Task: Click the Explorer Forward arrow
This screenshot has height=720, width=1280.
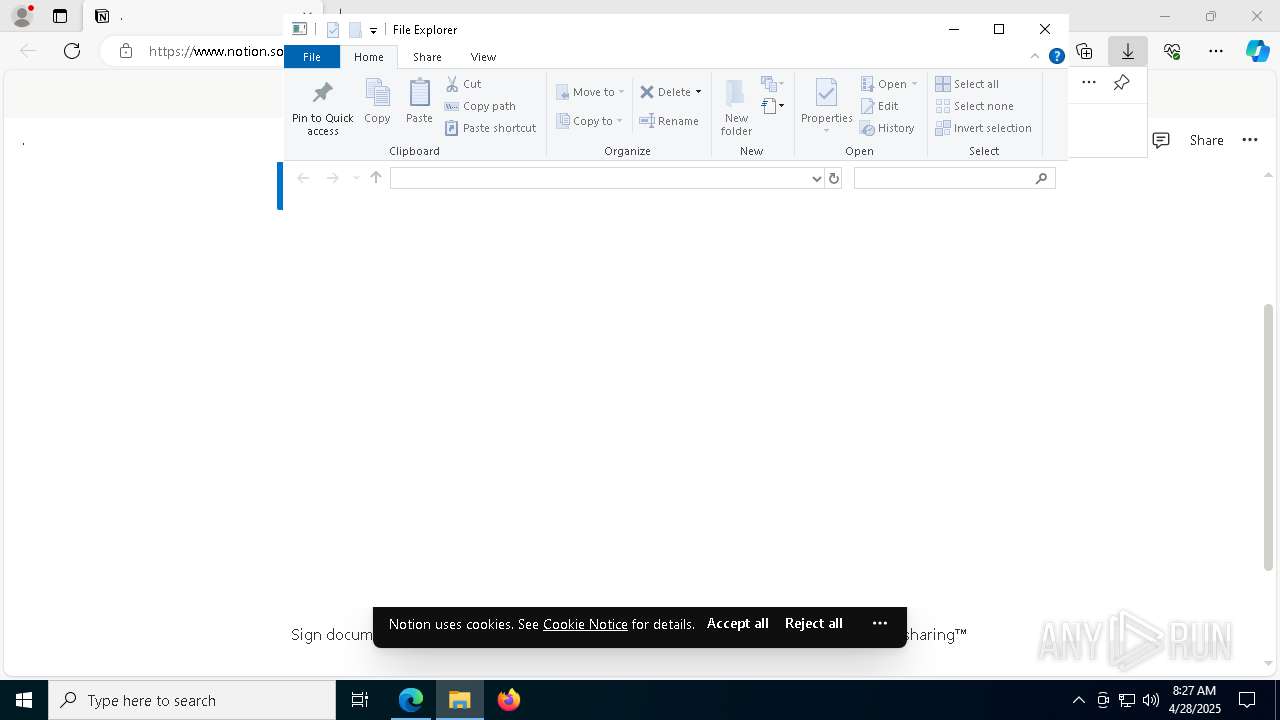Action: [x=332, y=178]
